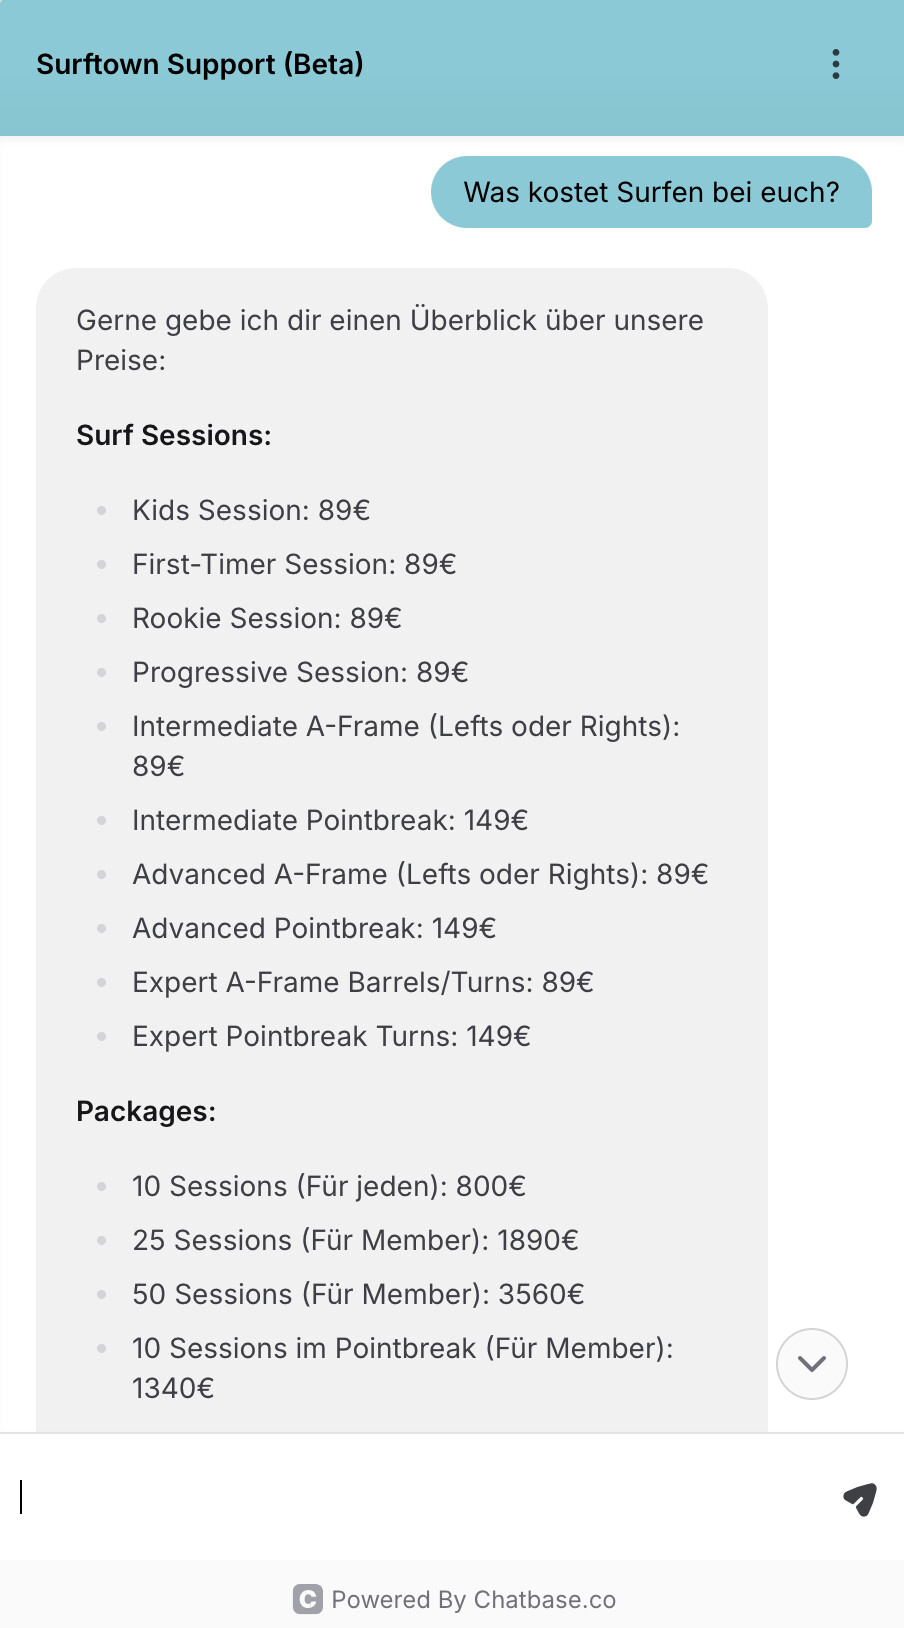This screenshot has width=904, height=1628.
Task: Open the three-dot options menu
Action: point(836,64)
